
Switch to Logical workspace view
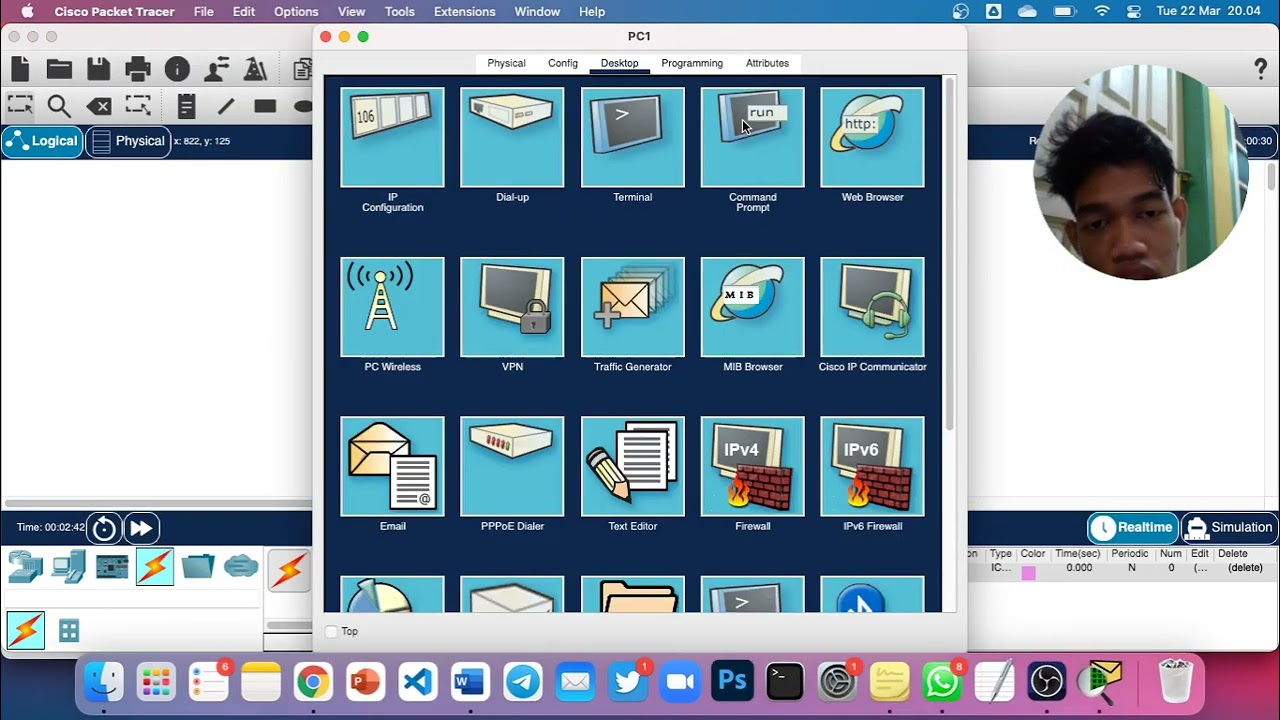(42, 141)
